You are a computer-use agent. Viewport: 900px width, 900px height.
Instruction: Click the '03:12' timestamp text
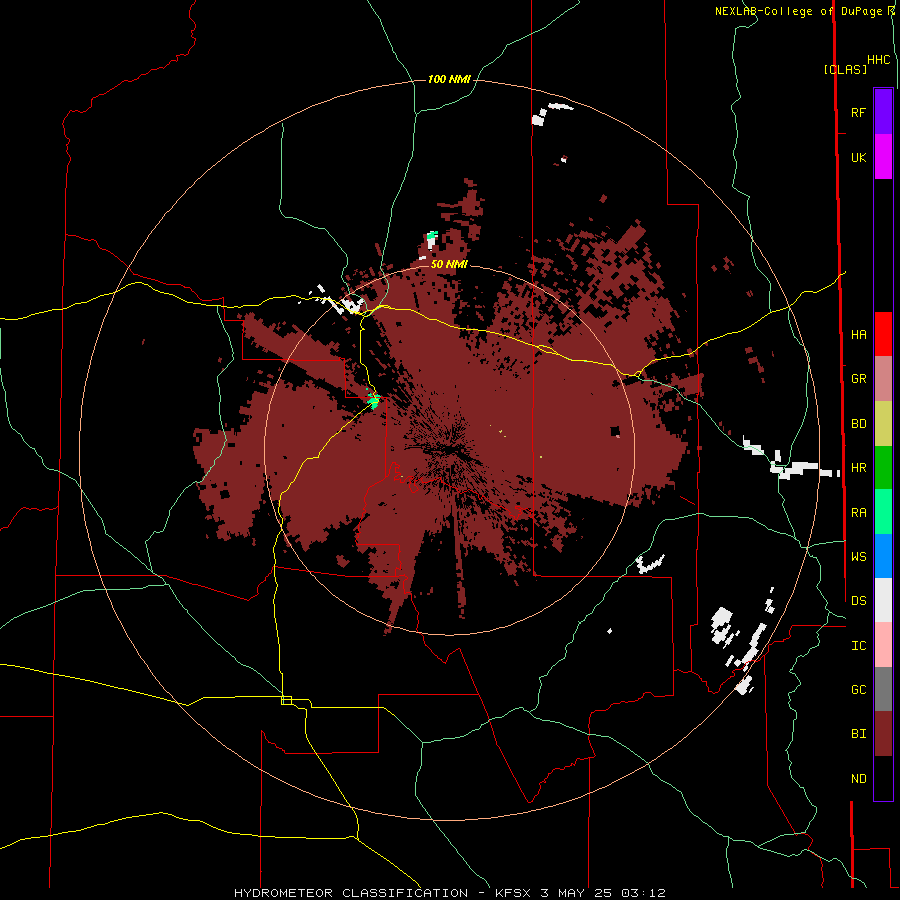(x=643, y=893)
